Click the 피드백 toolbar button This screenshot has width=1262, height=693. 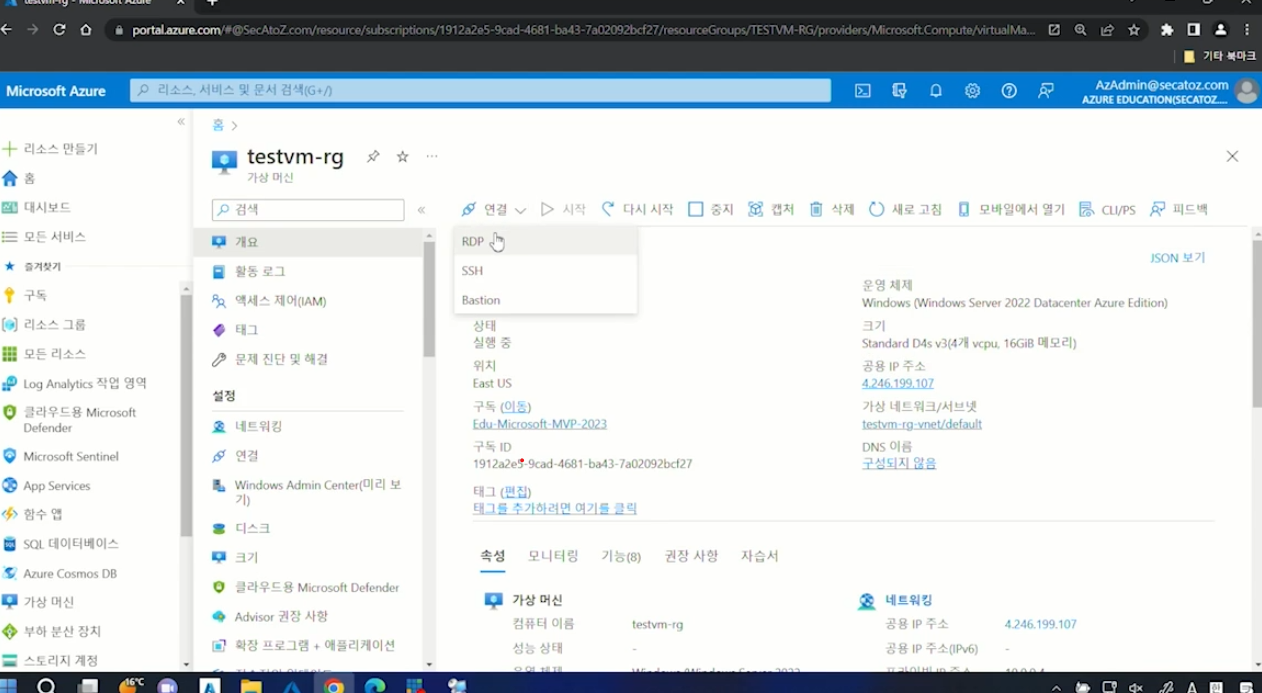(1179, 210)
